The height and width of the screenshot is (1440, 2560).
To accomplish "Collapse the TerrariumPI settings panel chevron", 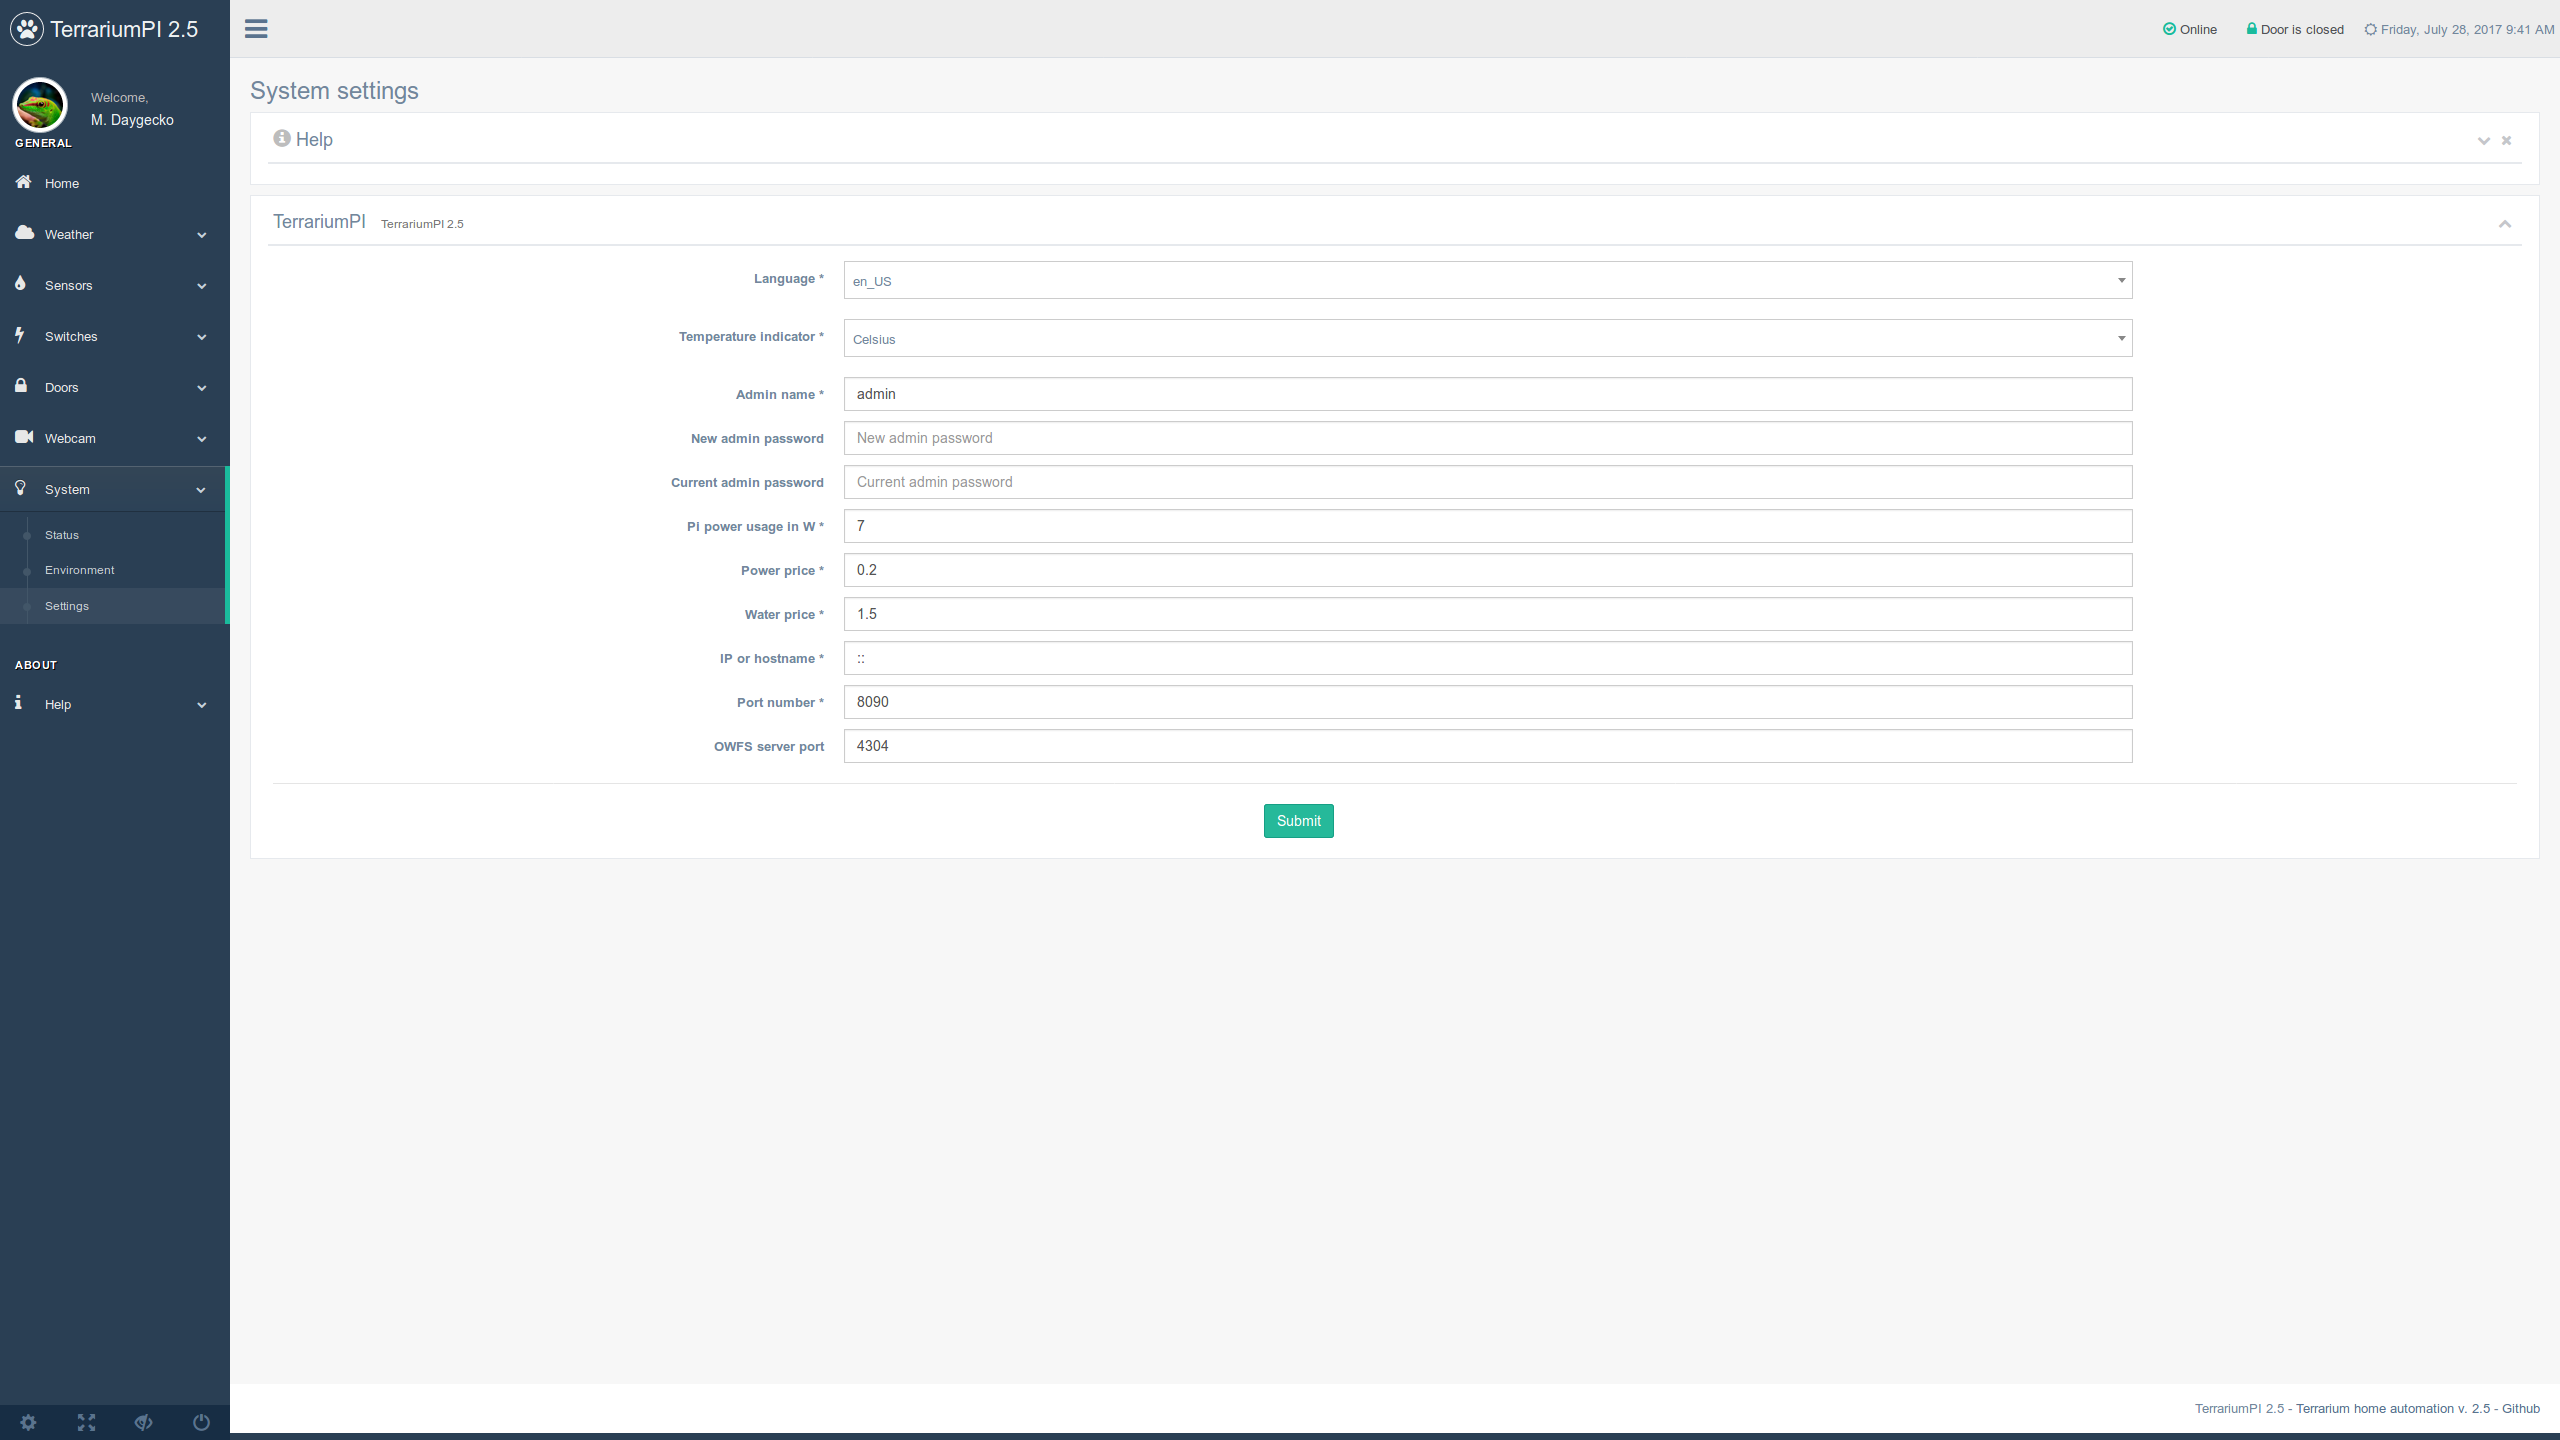I will tap(2505, 224).
